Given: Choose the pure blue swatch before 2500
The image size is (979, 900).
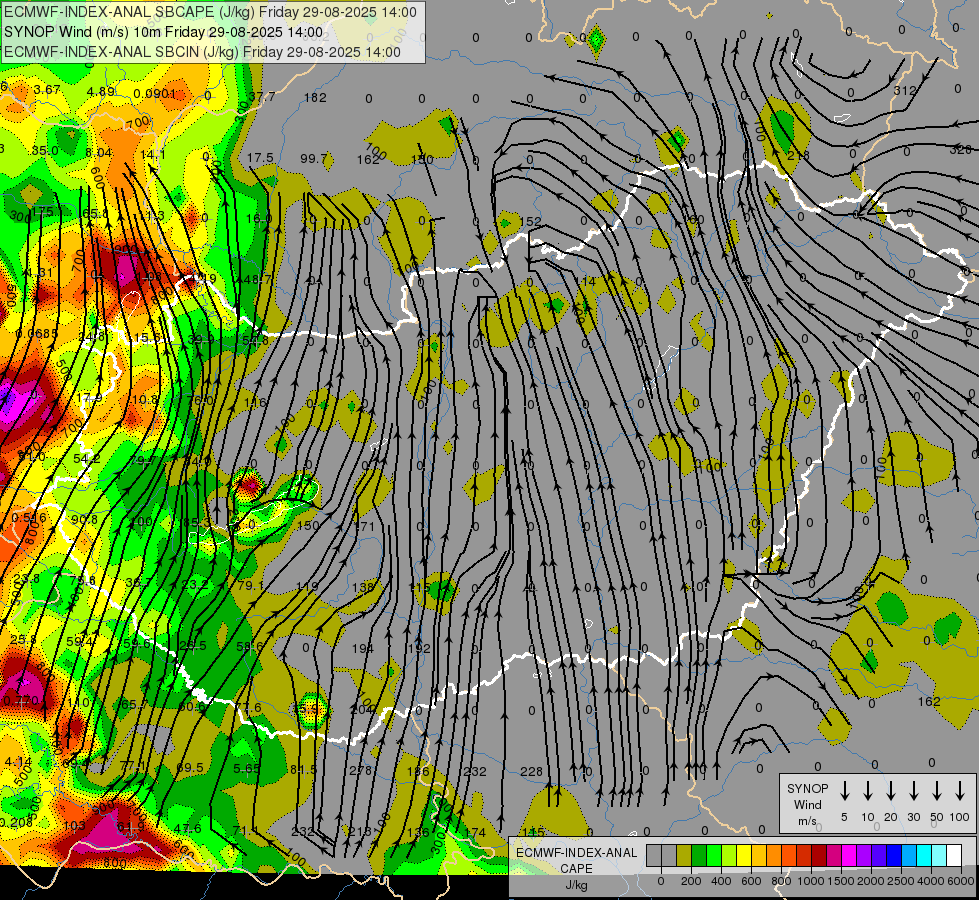Looking at the screenshot, I should pos(893,855).
